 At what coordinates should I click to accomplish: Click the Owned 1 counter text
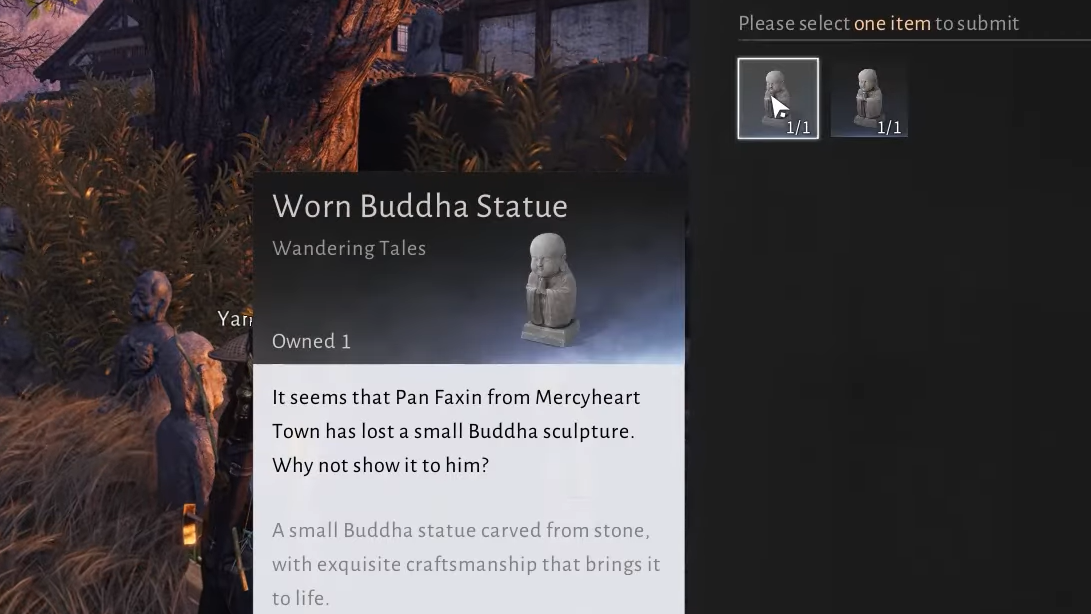[x=311, y=341]
